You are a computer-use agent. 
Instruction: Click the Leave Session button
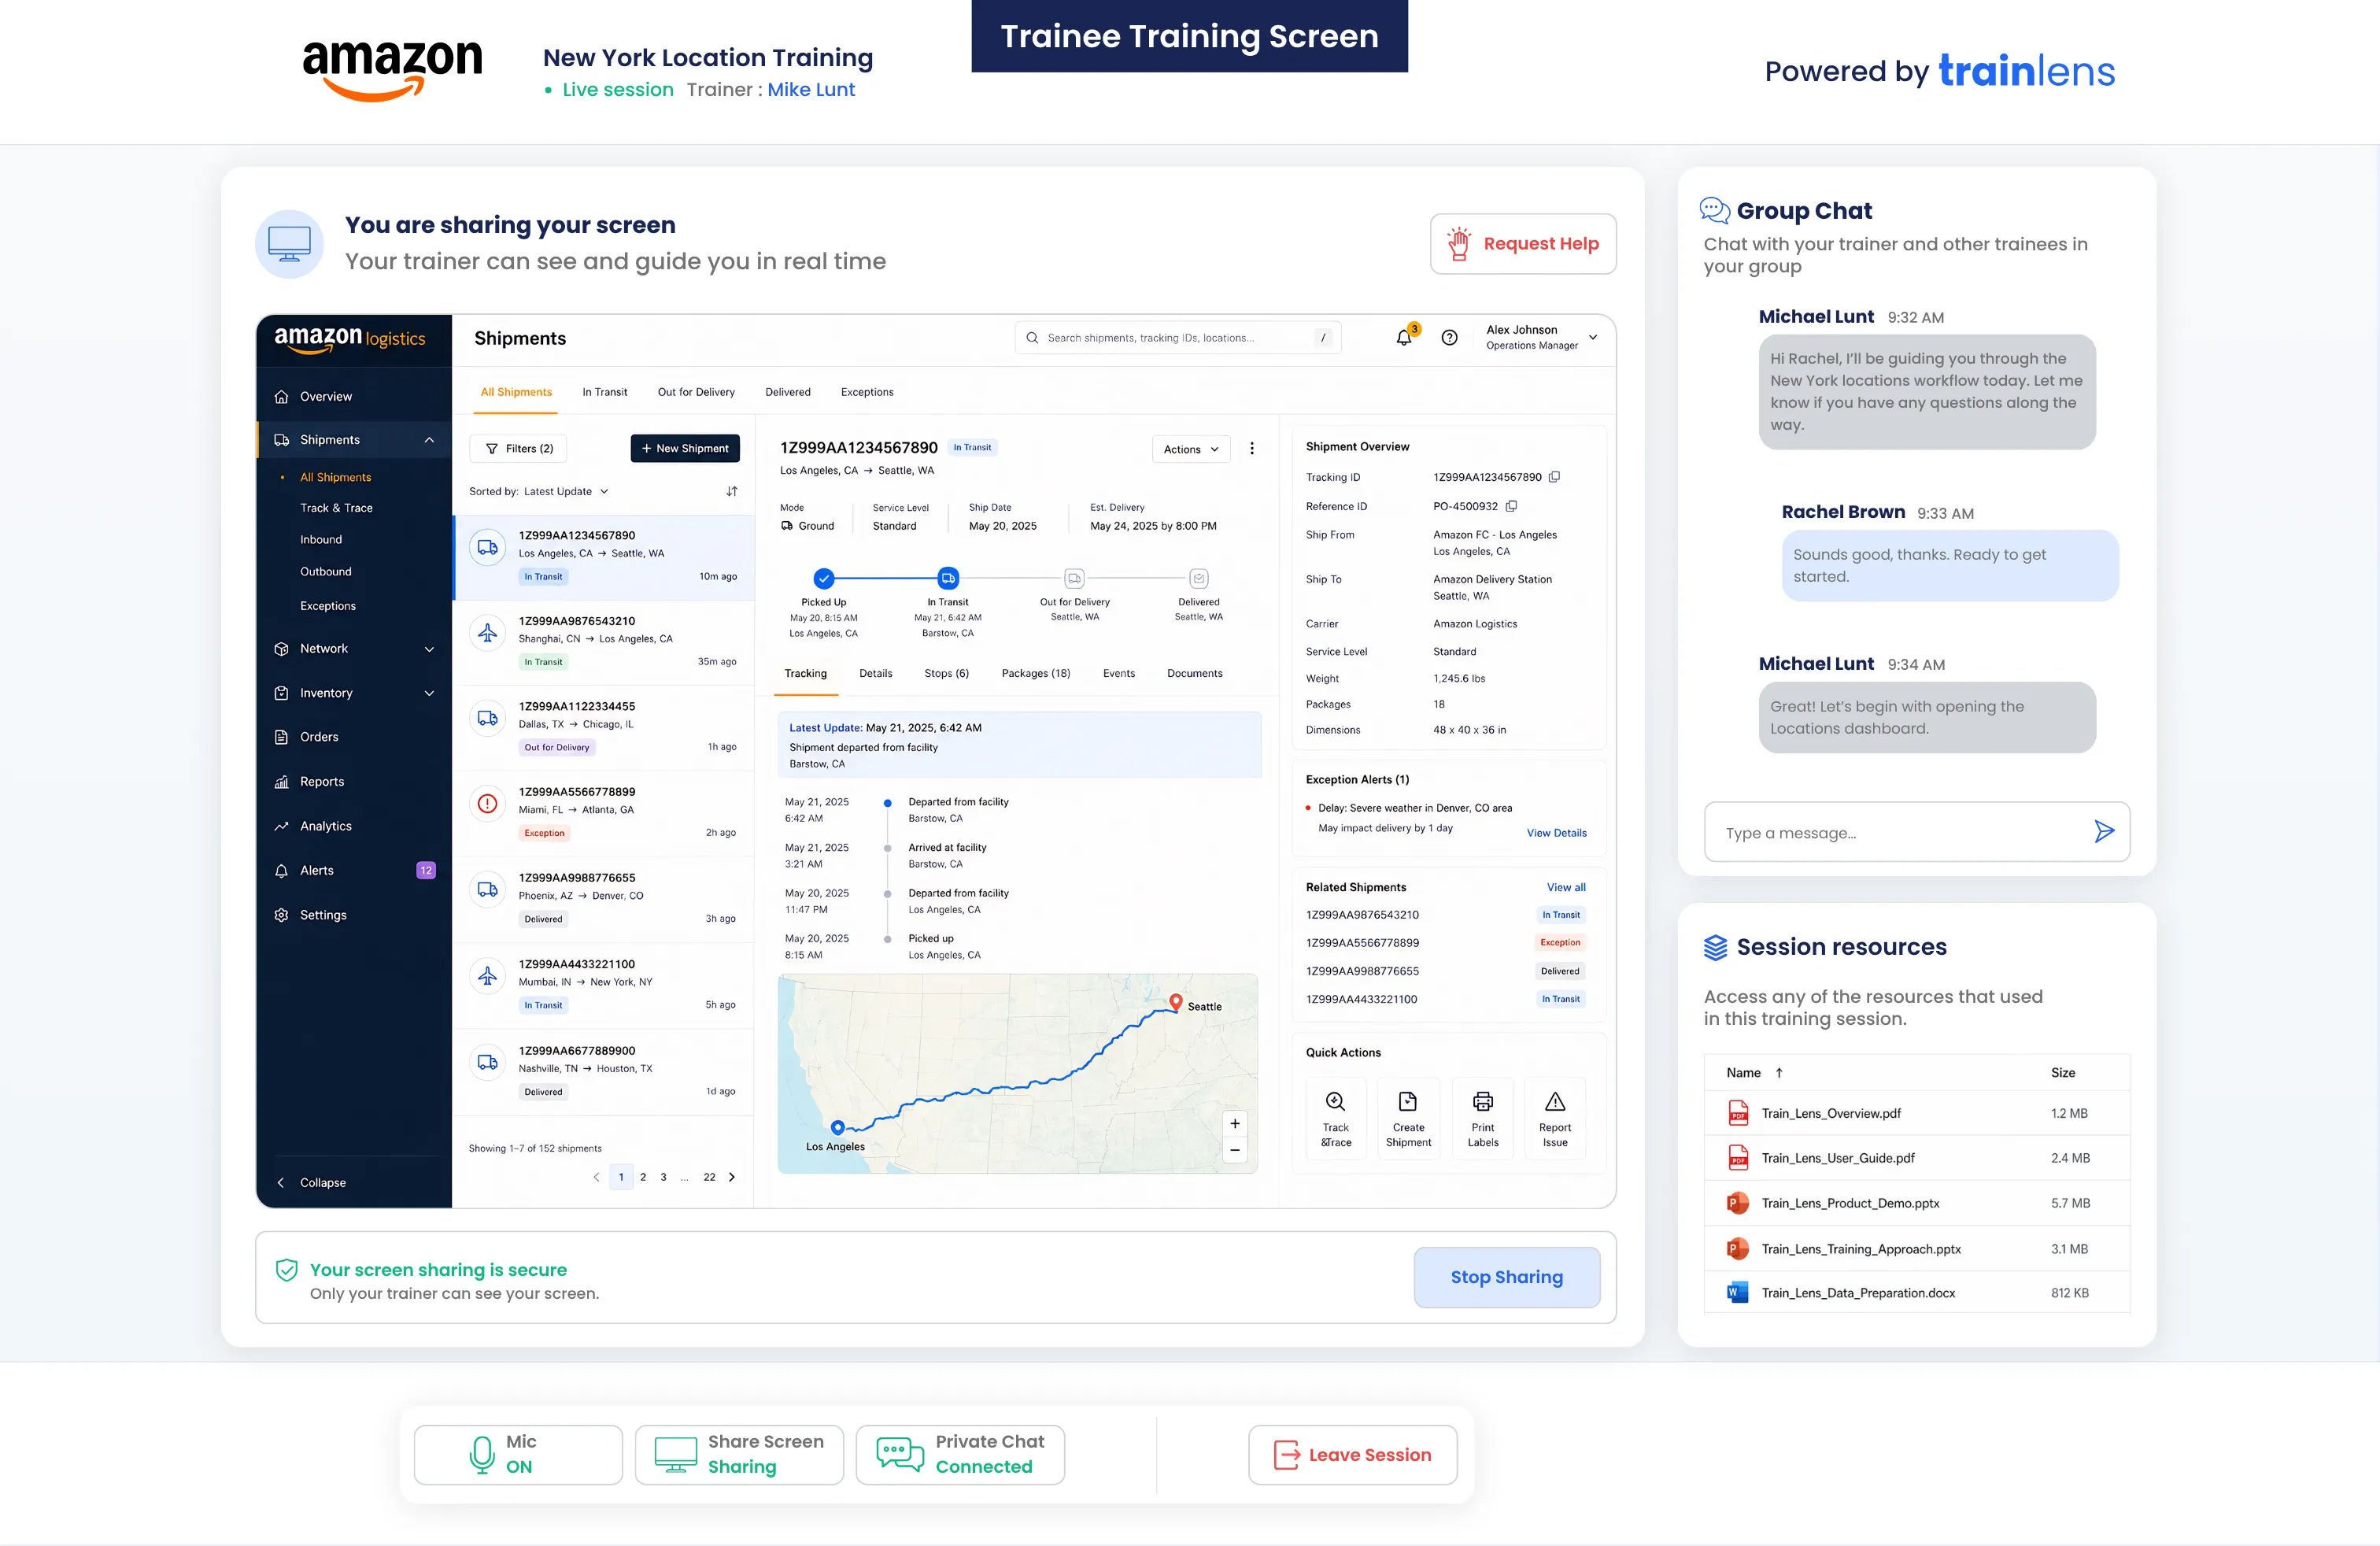1352,1454
